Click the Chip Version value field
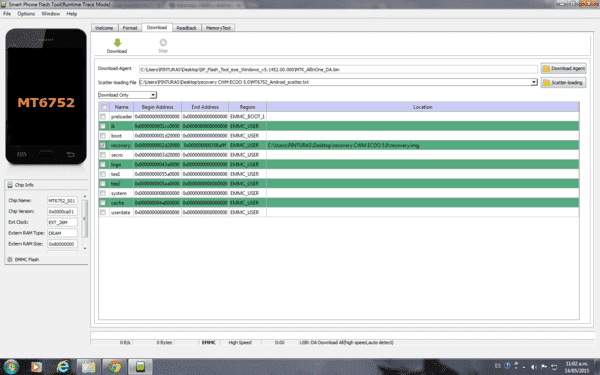Image resolution: width=600 pixels, height=375 pixels. tap(62, 211)
